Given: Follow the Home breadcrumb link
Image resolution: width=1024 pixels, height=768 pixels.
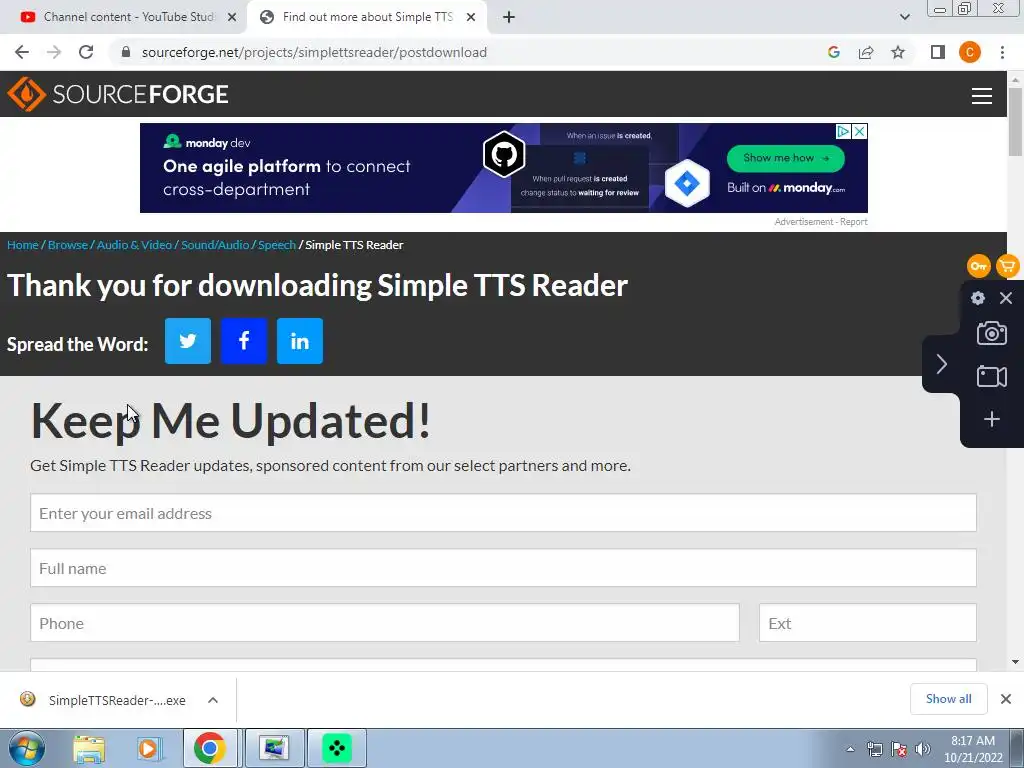Looking at the screenshot, I should [23, 245].
